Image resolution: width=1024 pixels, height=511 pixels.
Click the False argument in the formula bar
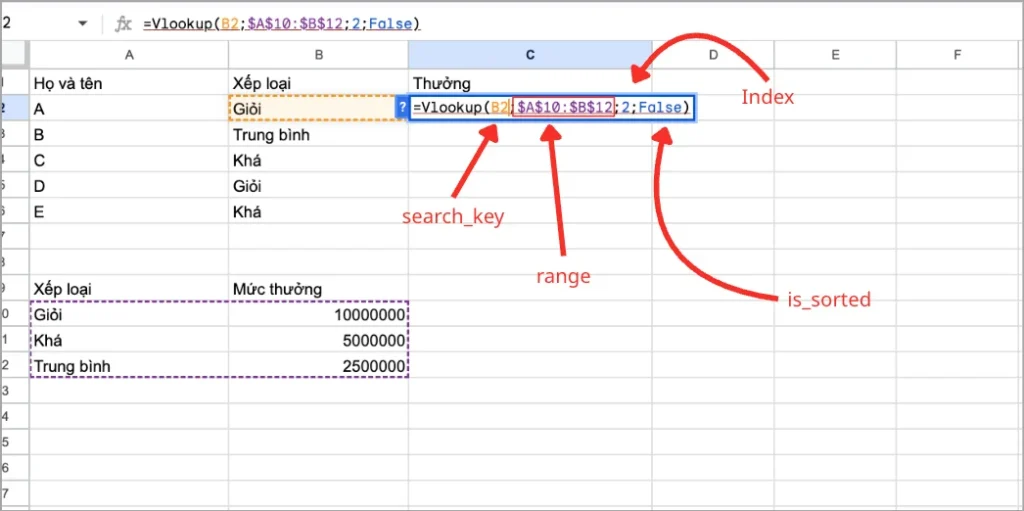(x=391, y=24)
